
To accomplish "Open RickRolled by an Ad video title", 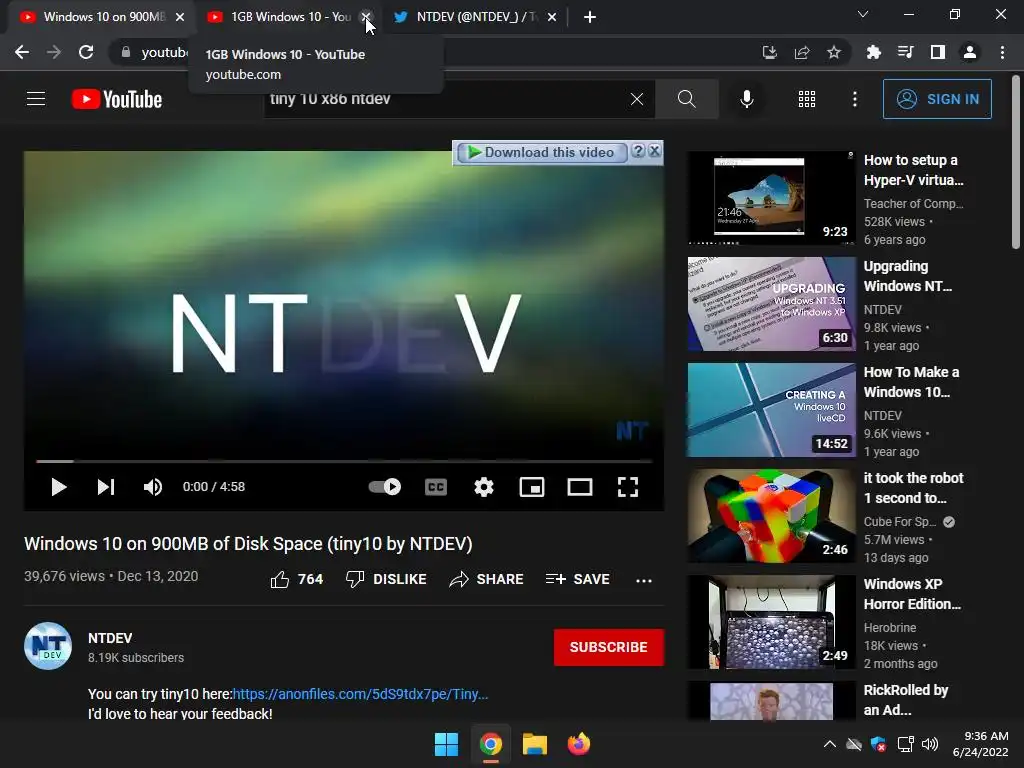I will click(906, 699).
